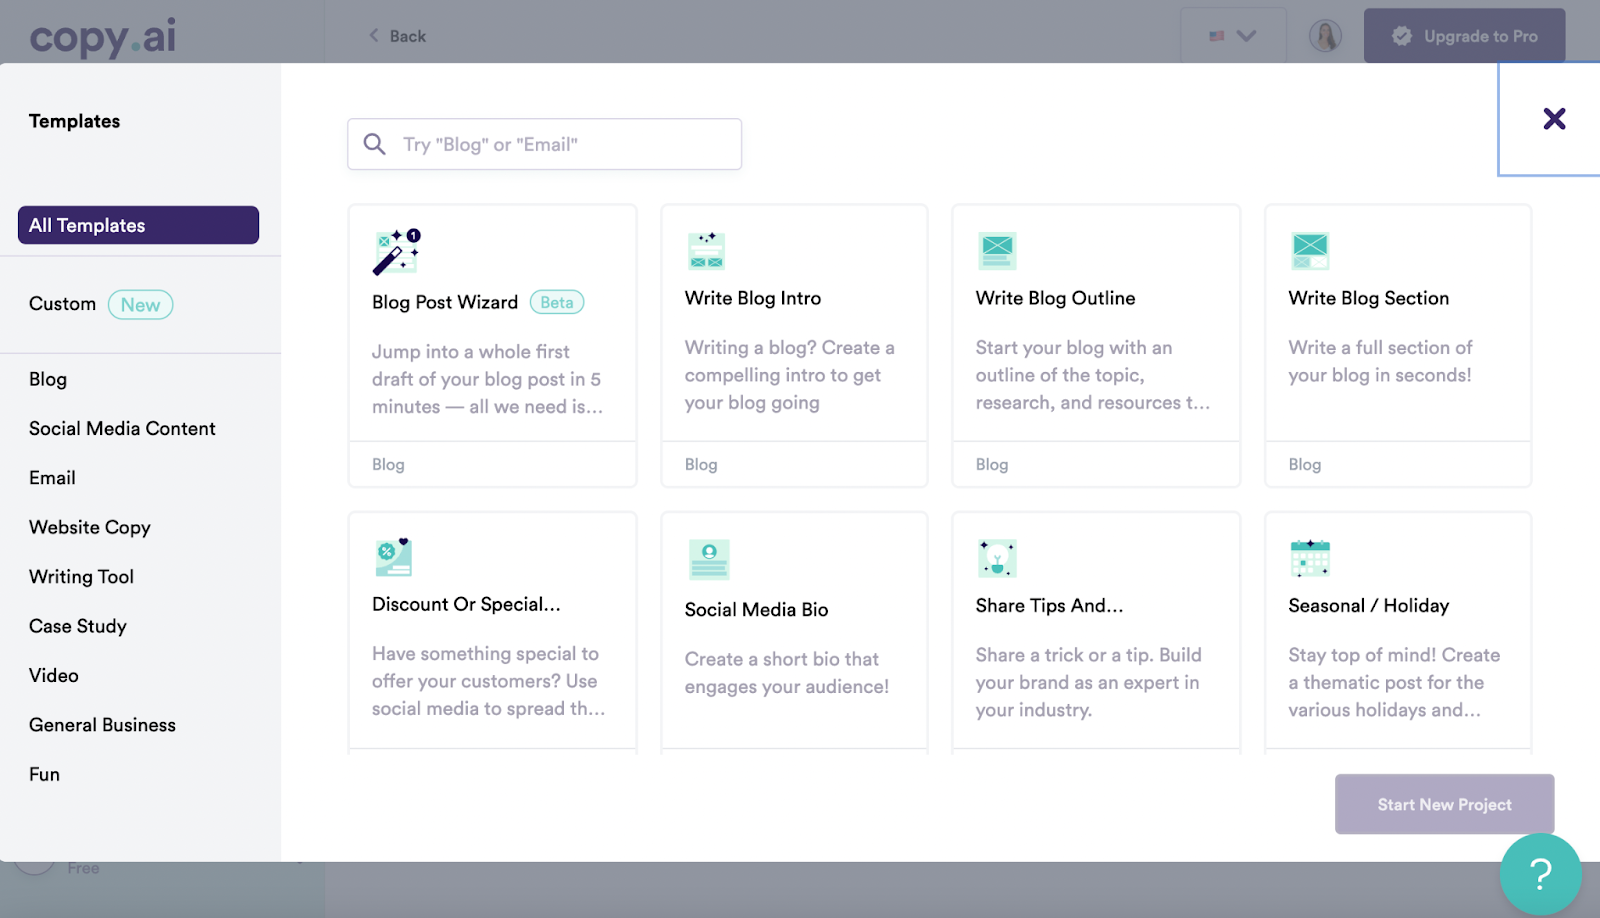Show Website Copy templates
The height and width of the screenshot is (918, 1600).
[90, 527]
